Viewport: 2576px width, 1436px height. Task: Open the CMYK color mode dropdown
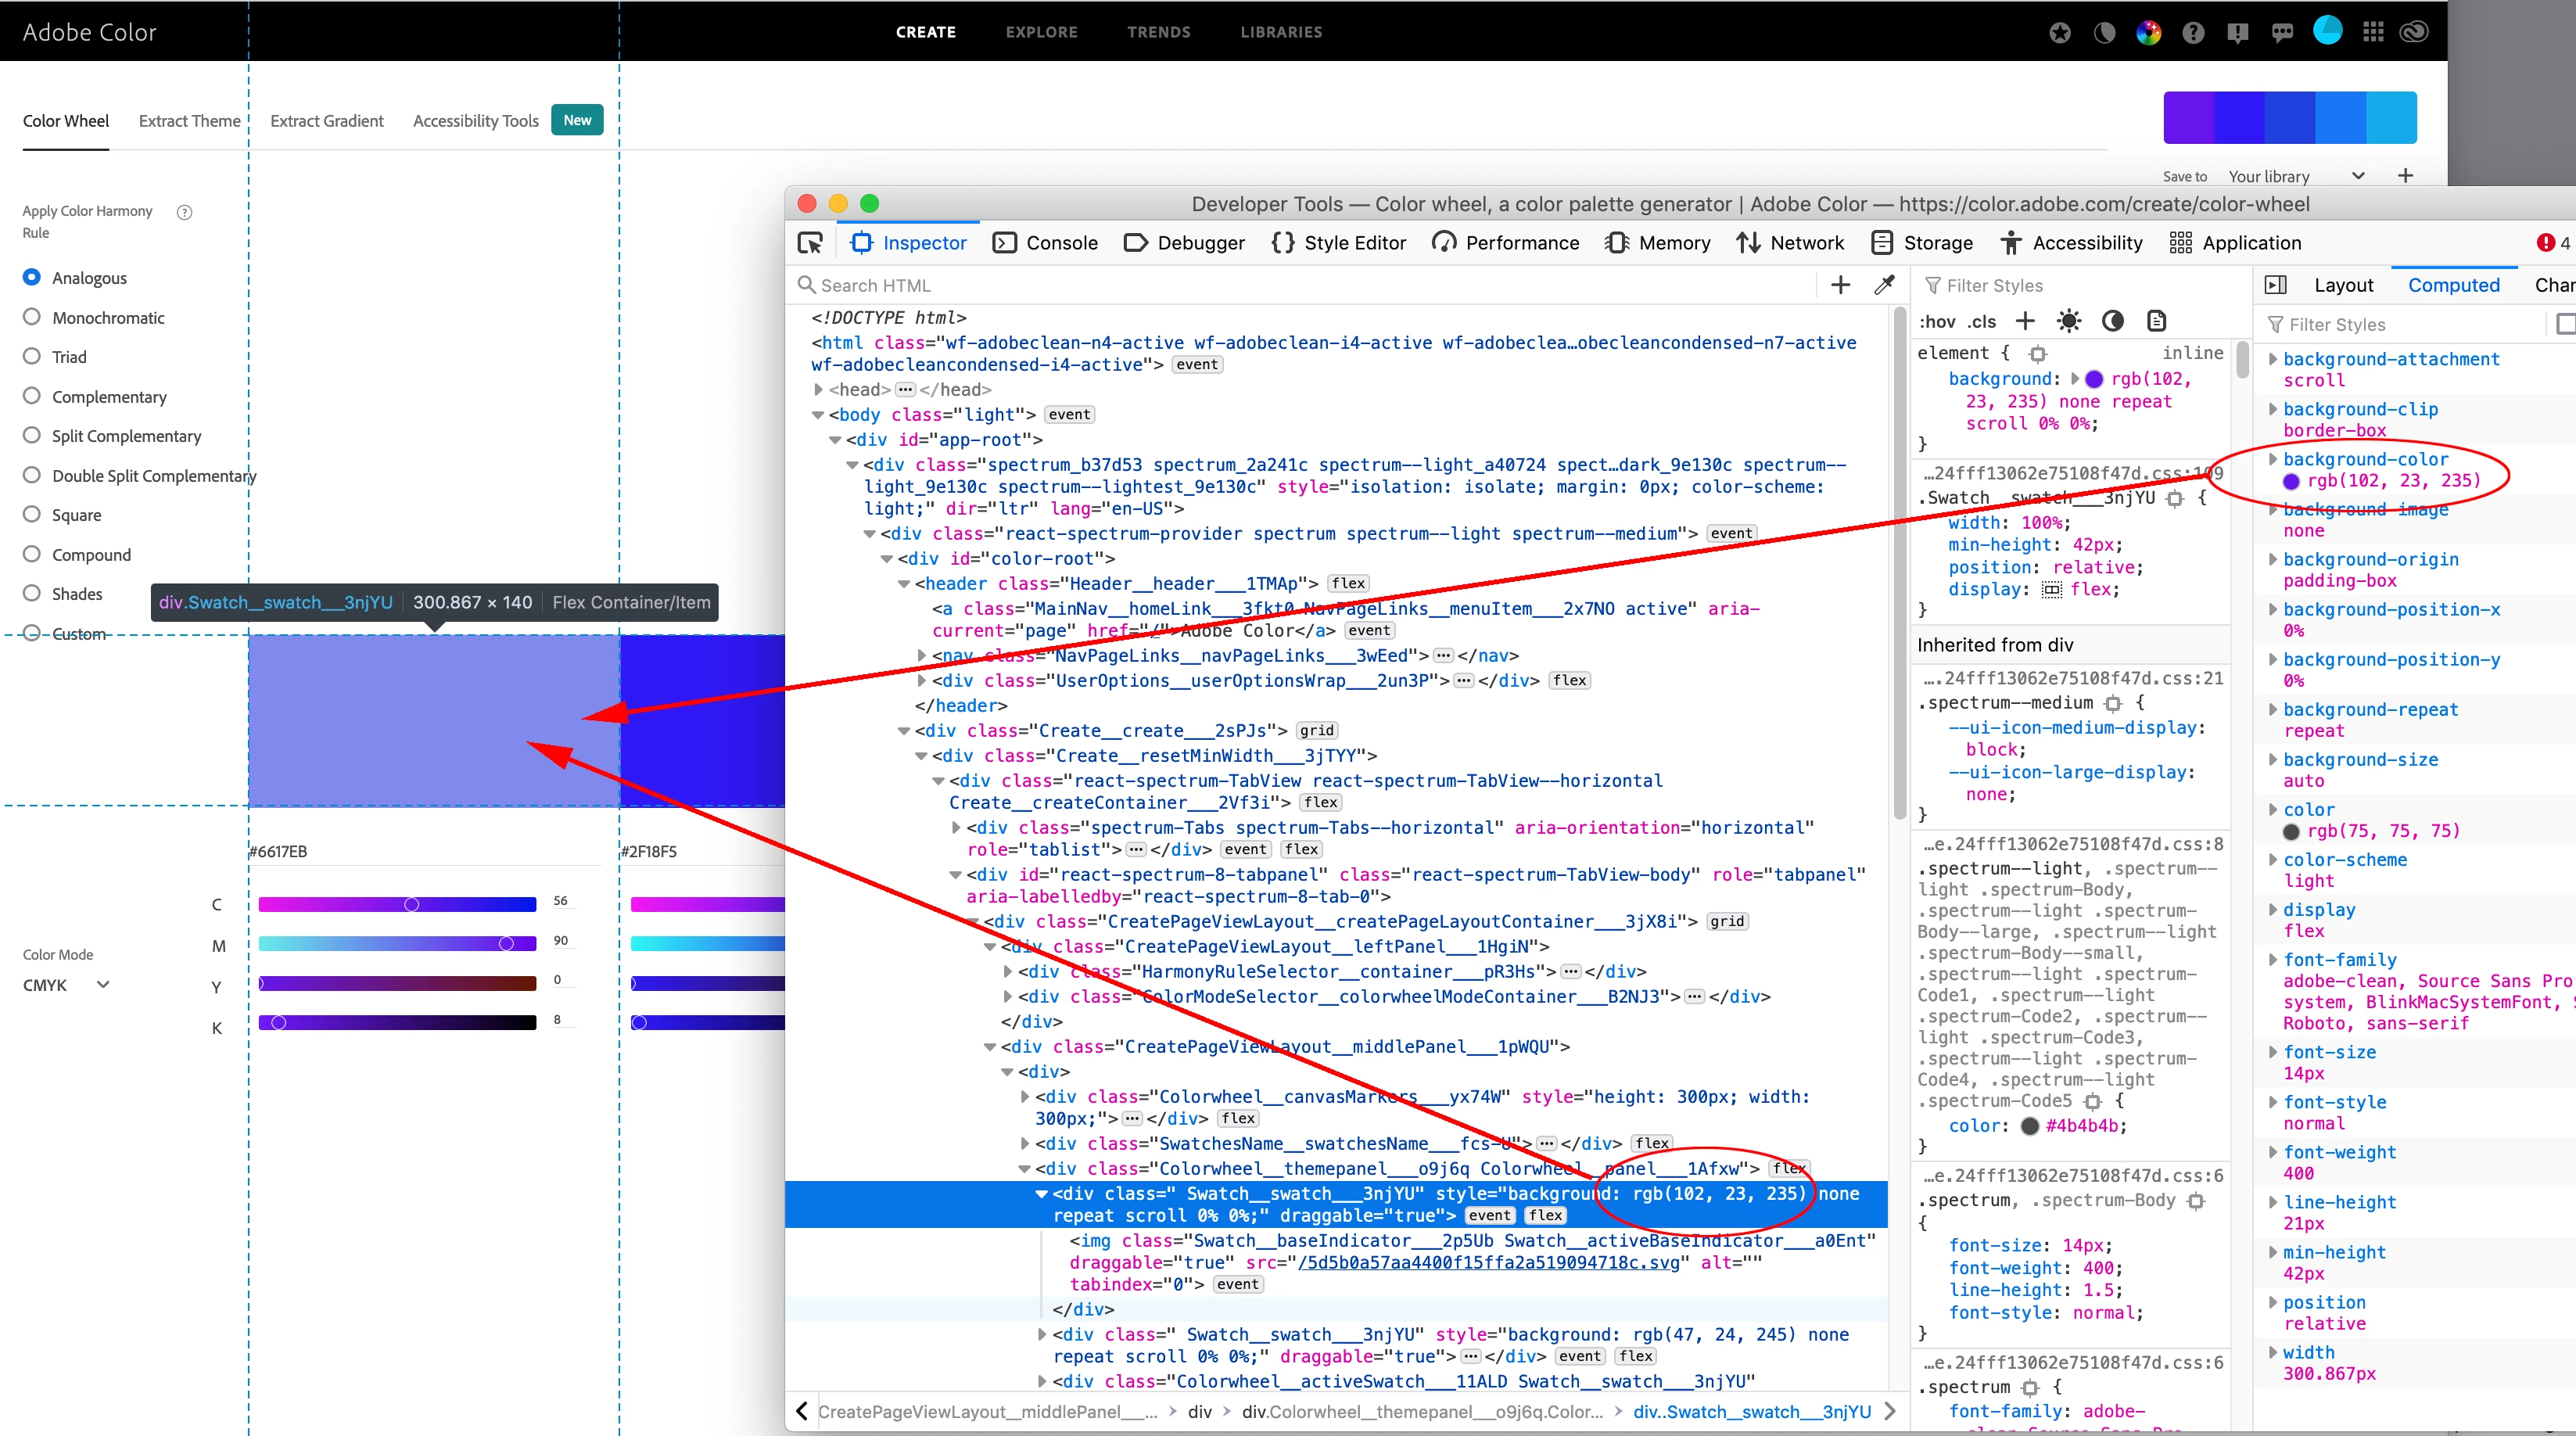click(x=66, y=985)
